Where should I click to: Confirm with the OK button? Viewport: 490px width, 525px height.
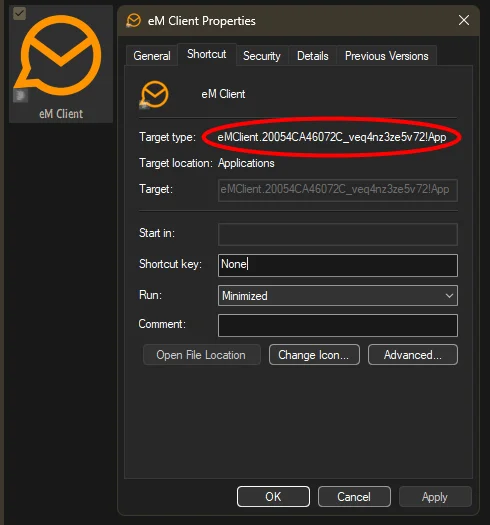(273, 497)
